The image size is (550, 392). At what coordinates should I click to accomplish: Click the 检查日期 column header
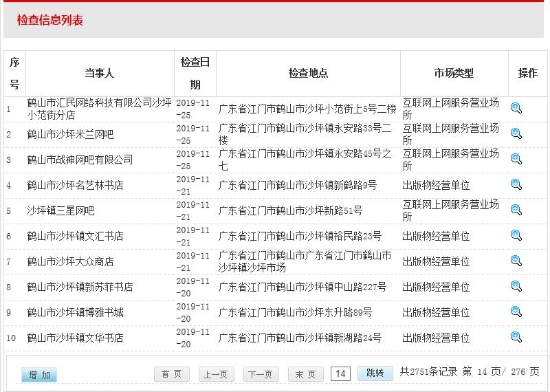pyautogui.click(x=195, y=73)
